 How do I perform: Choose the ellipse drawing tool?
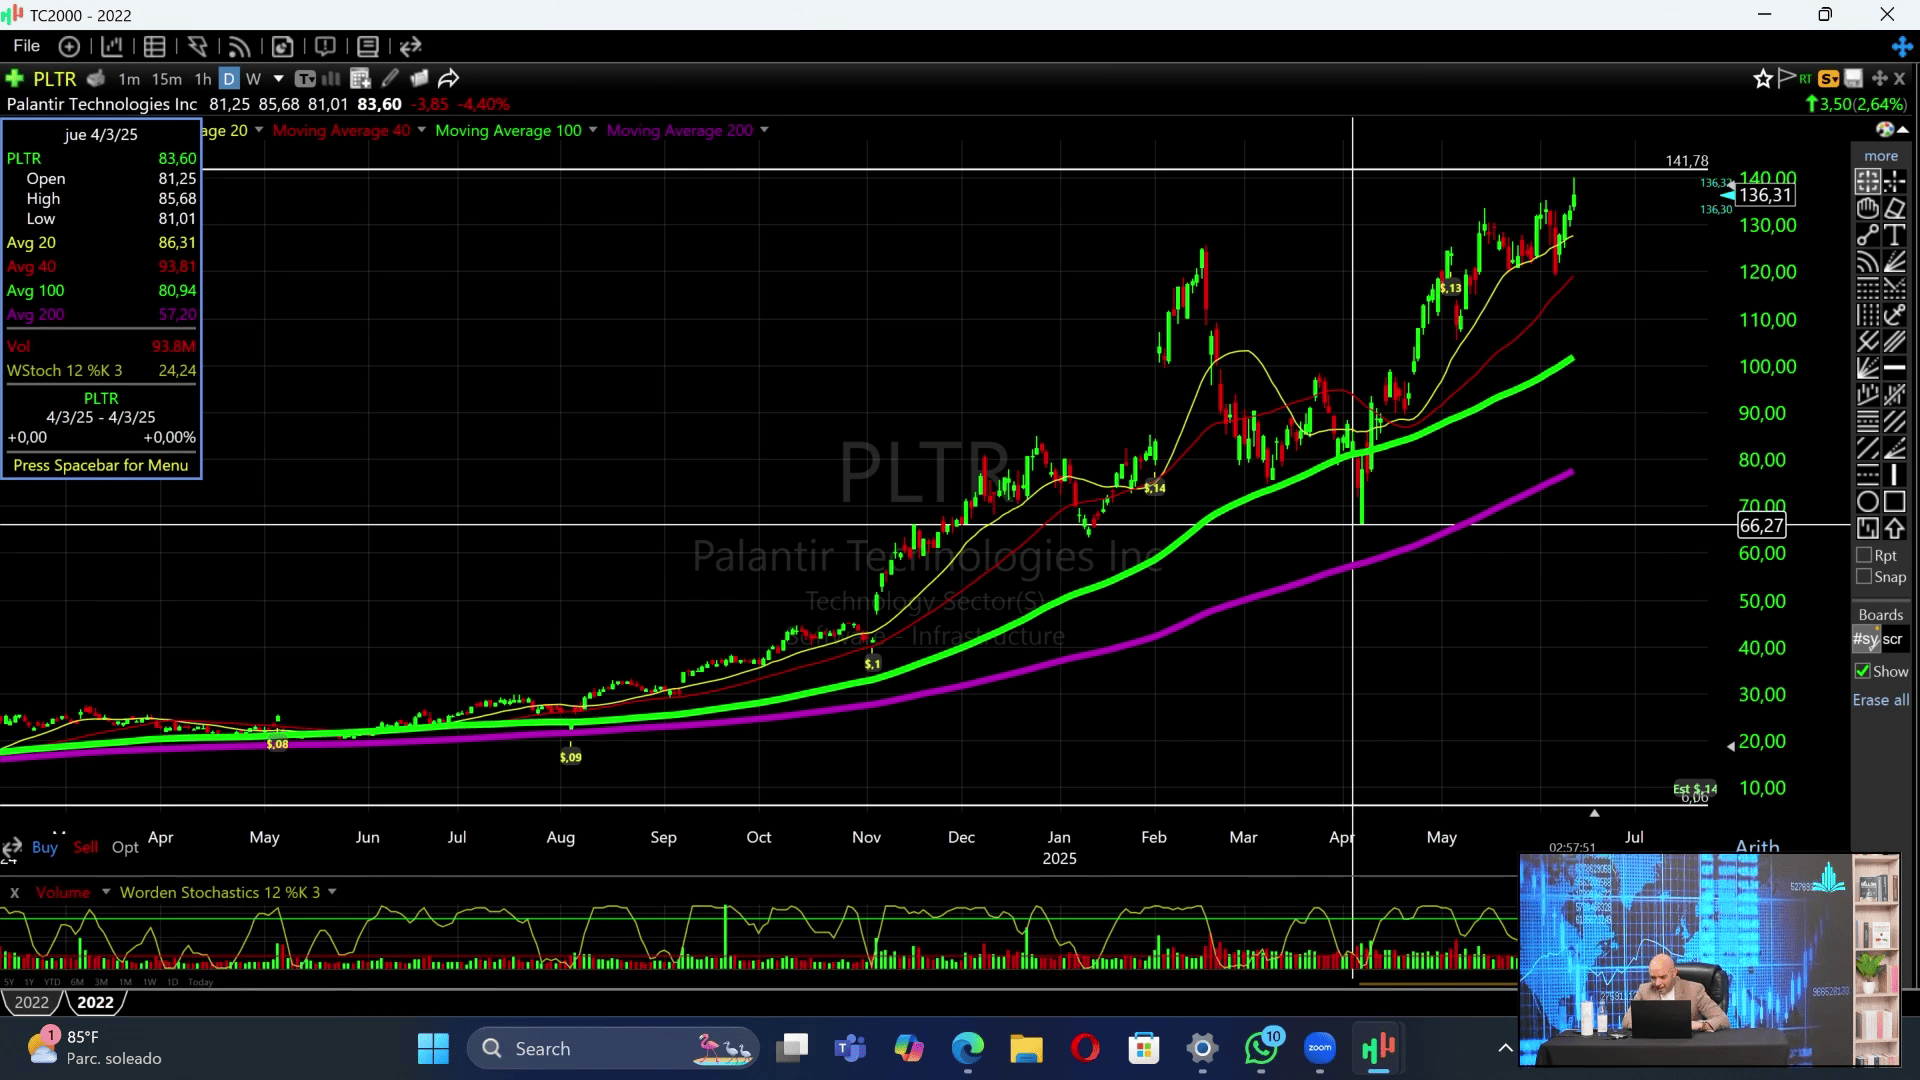coord(1867,502)
